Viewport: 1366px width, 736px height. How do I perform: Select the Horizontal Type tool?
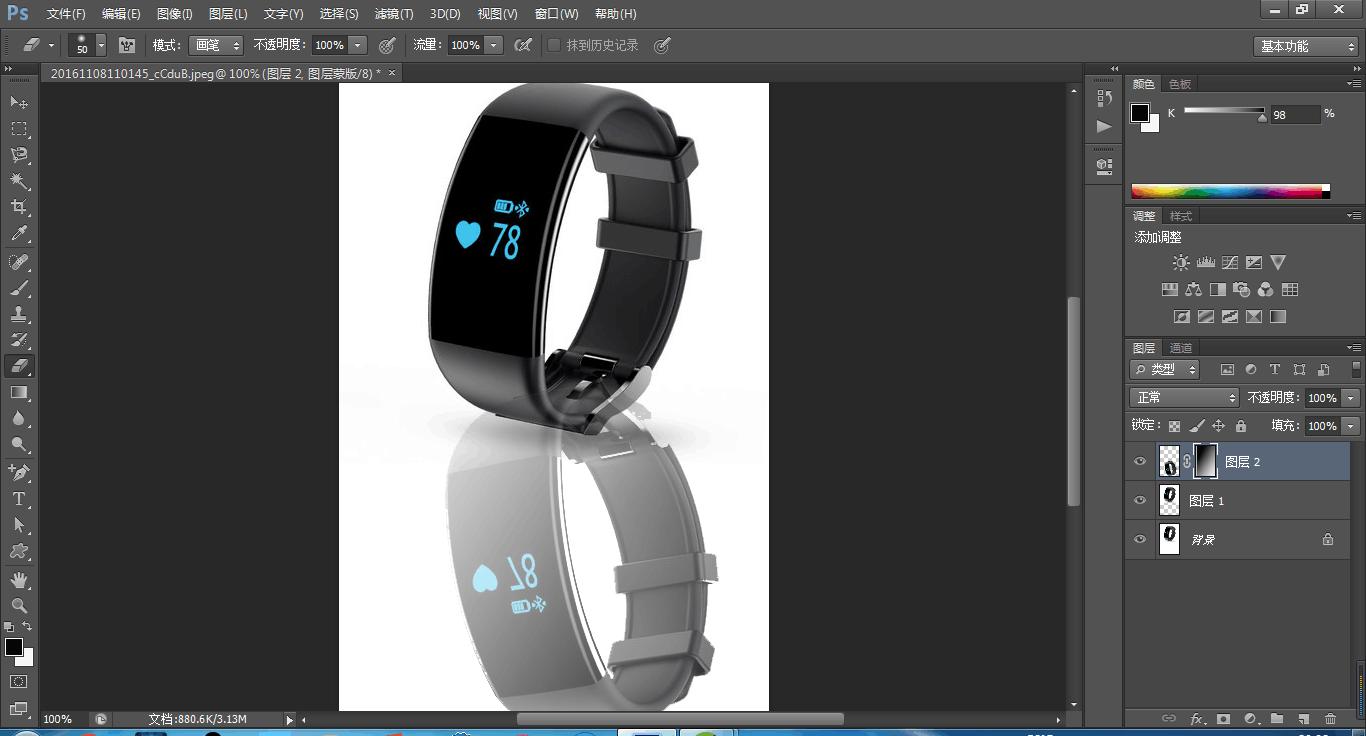(x=19, y=499)
